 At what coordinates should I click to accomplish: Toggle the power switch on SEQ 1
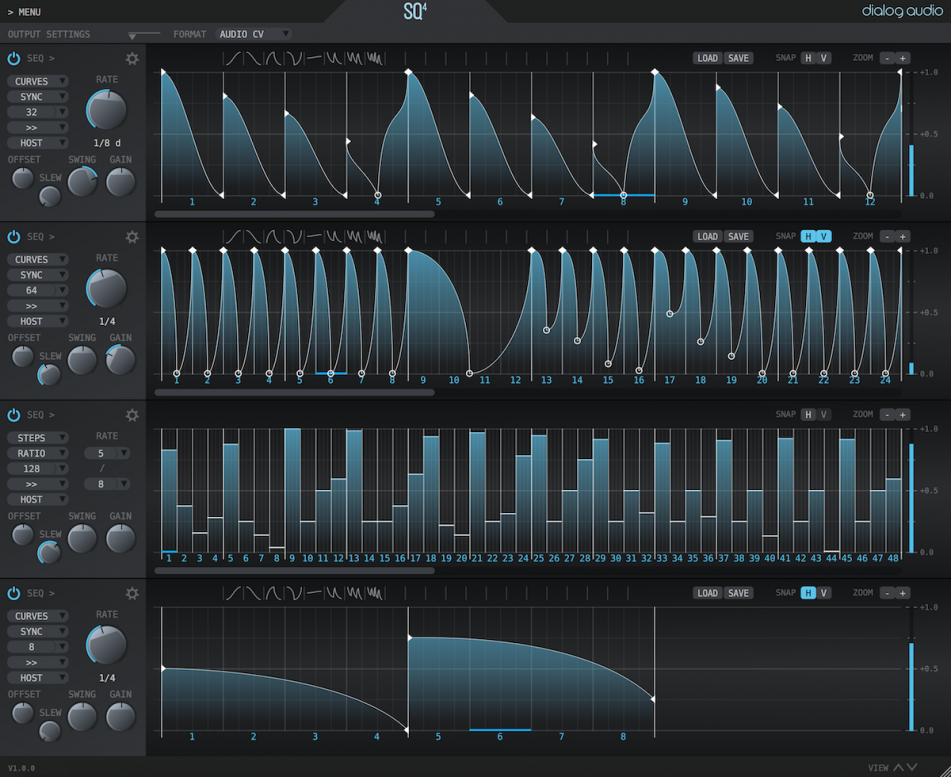point(13,58)
